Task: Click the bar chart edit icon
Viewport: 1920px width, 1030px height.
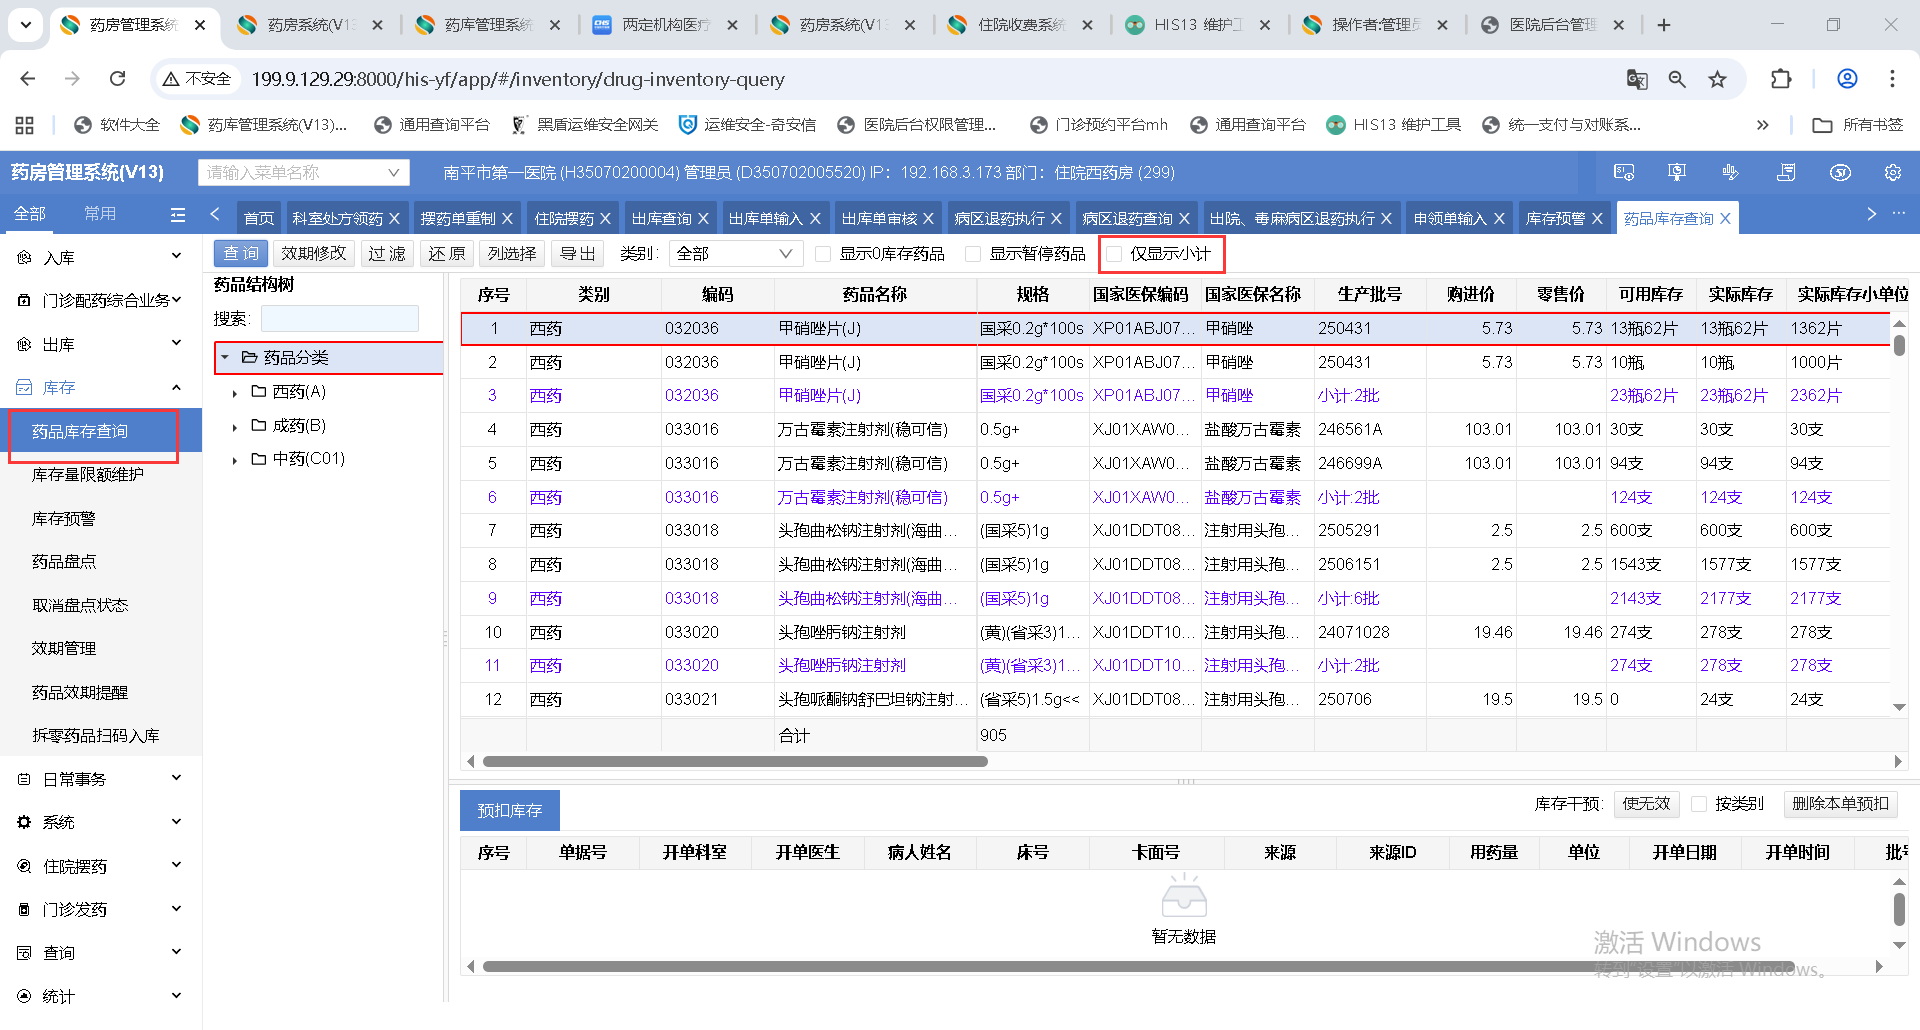Action: click(1731, 173)
